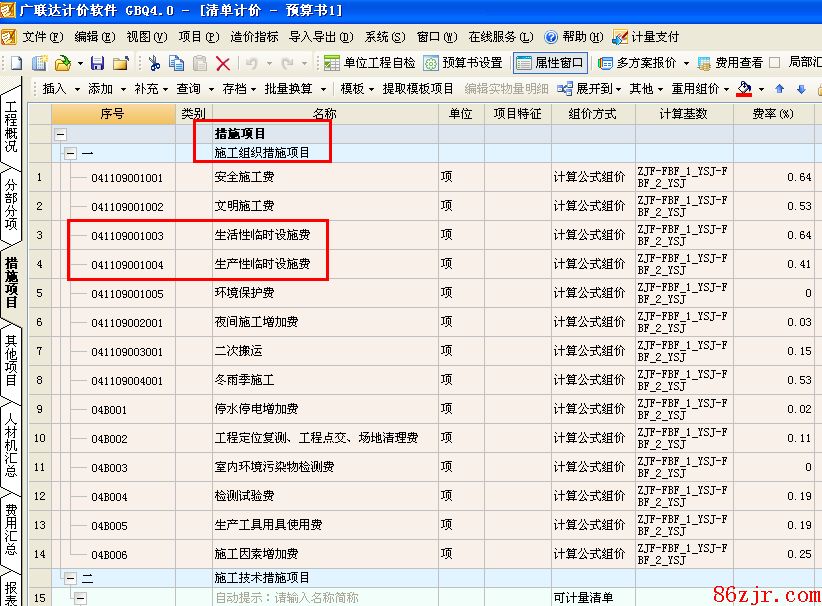Click the Save (floppy disk) icon
Viewport: 822px width, 606px height.
tap(97, 63)
